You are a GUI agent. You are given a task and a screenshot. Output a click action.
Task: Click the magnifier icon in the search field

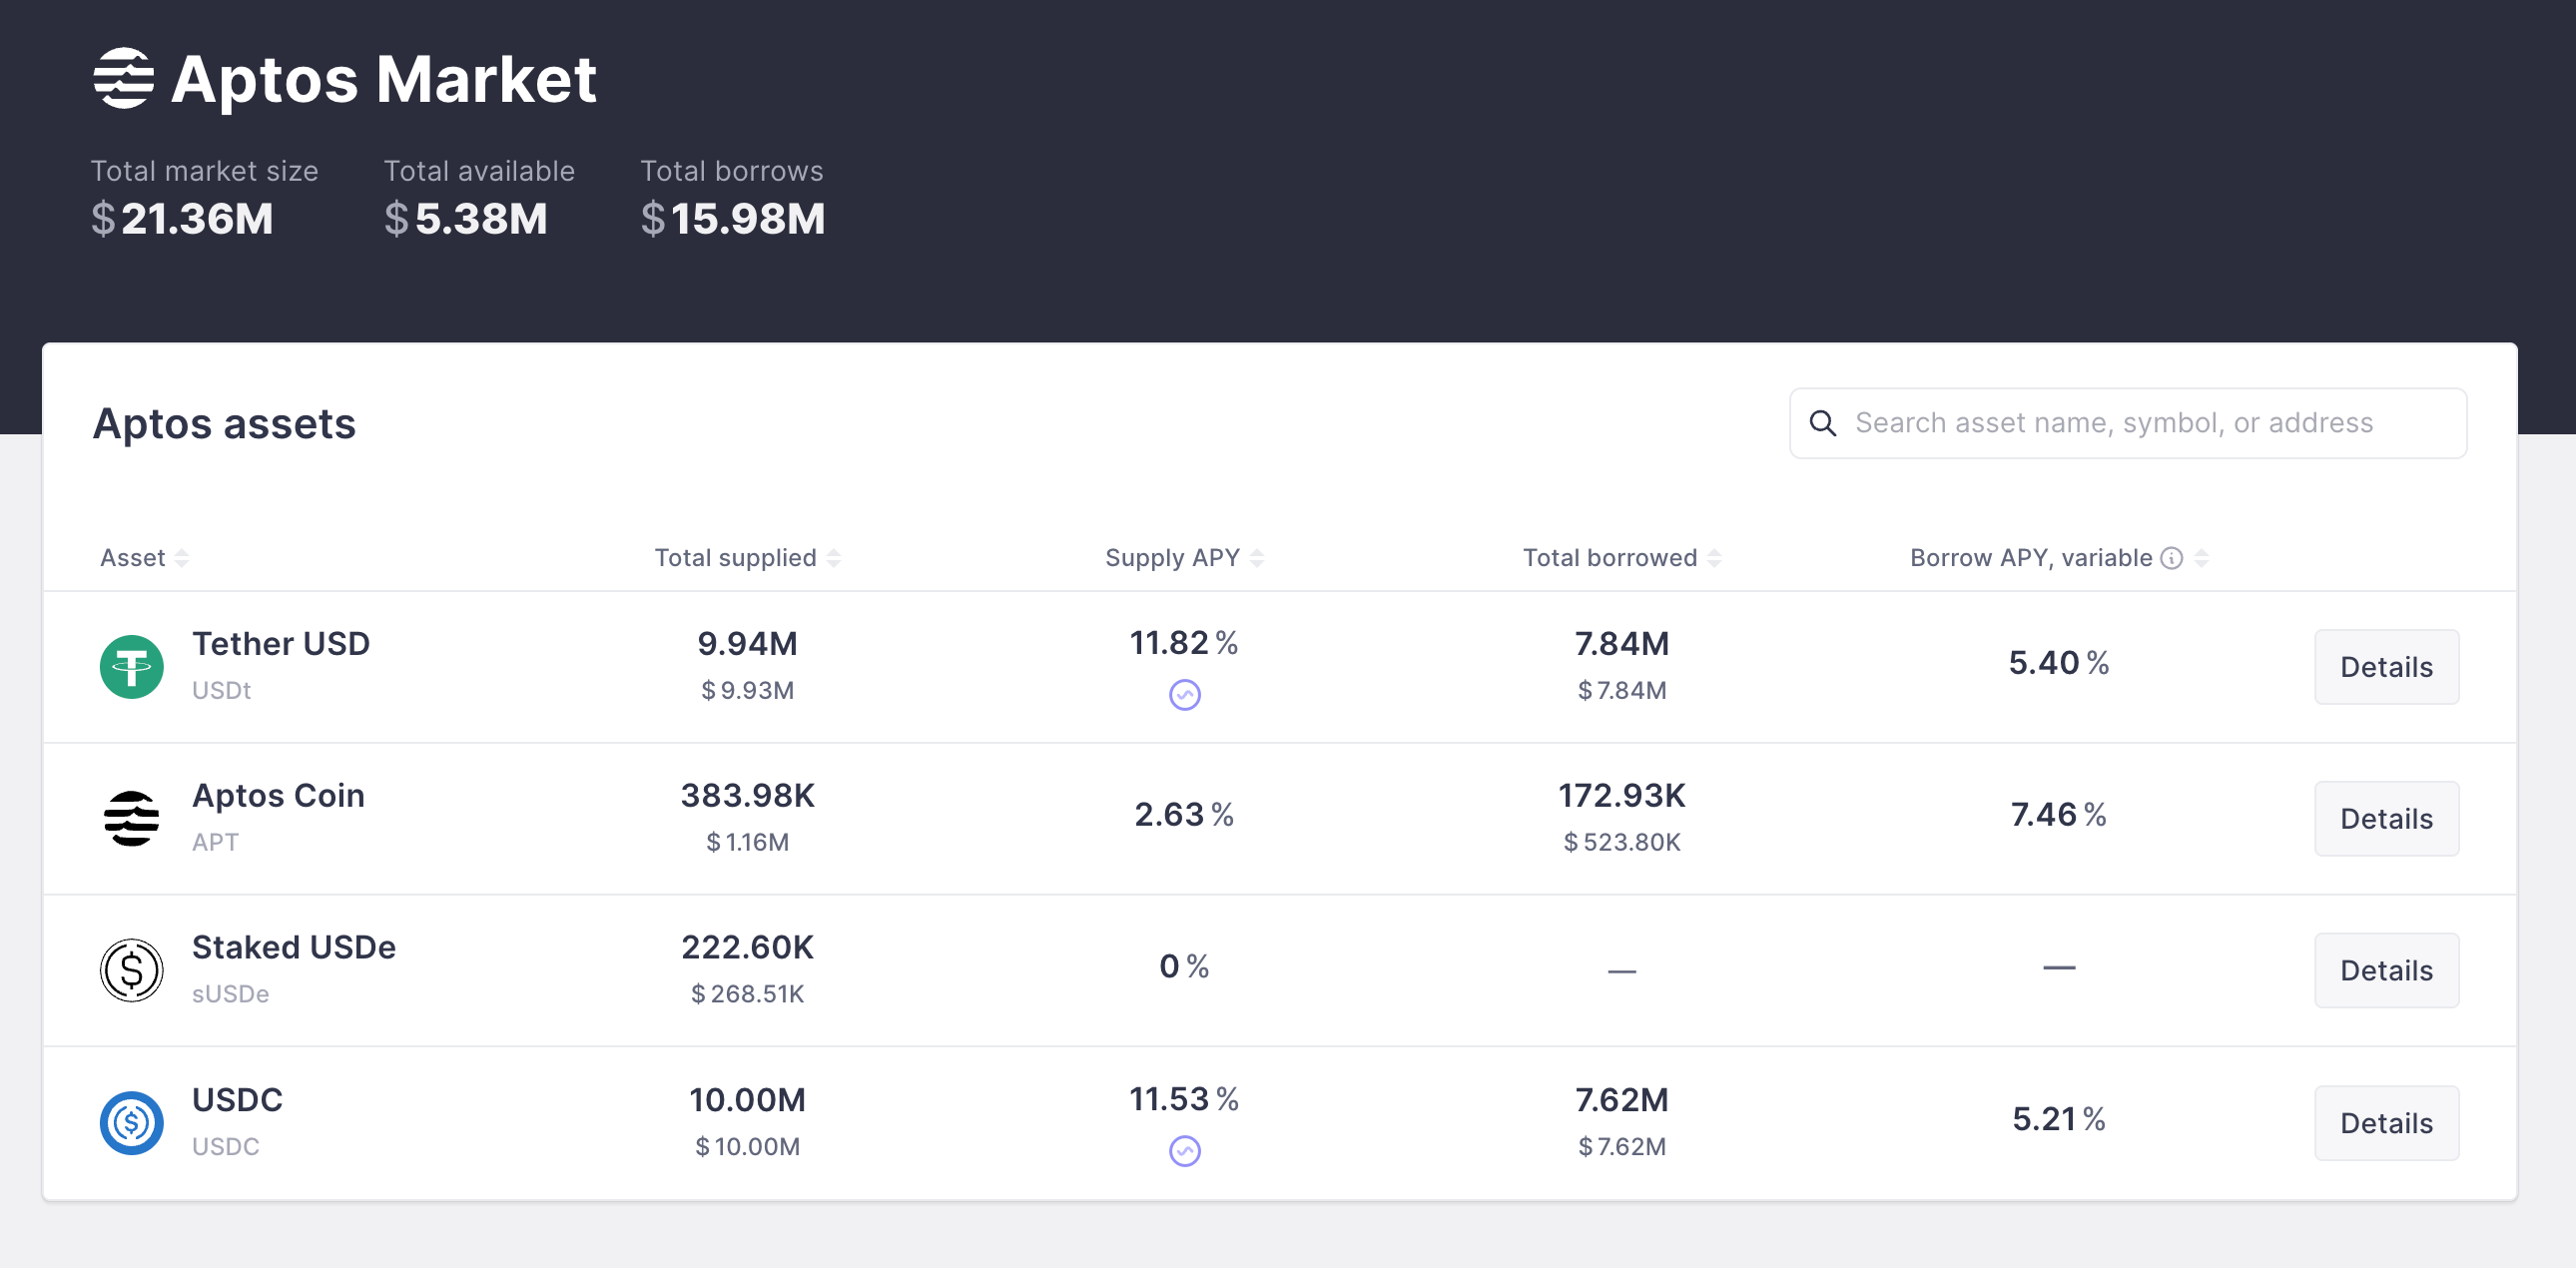coord(1823,423)
